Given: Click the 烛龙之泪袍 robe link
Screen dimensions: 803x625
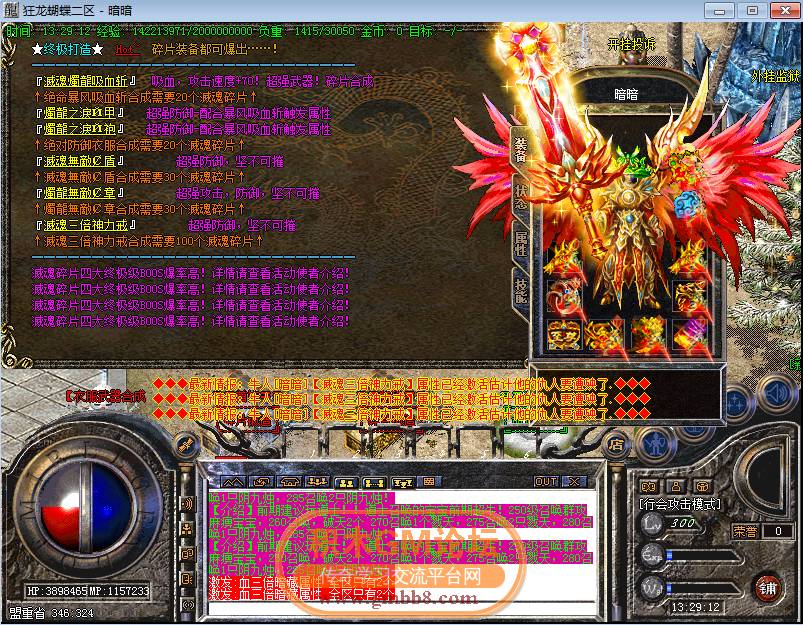Looking at the screenshot, I should click(79, 129).
